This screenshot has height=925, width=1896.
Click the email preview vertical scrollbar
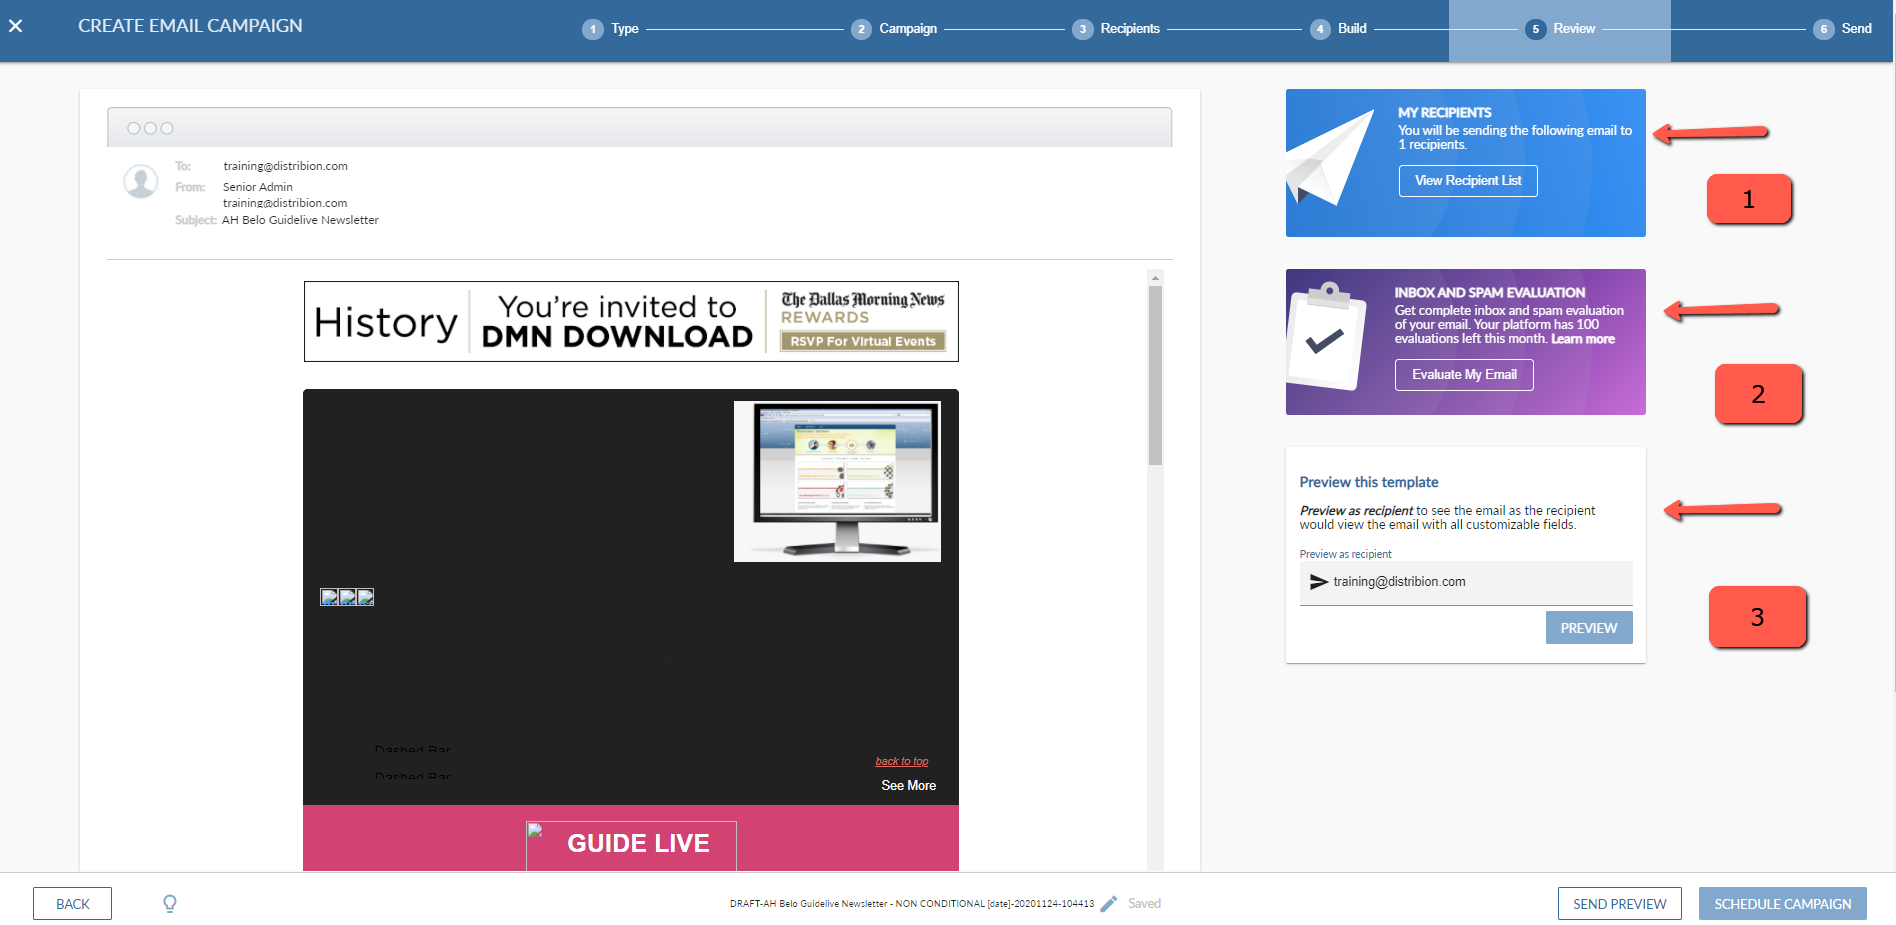[1156, 376]
